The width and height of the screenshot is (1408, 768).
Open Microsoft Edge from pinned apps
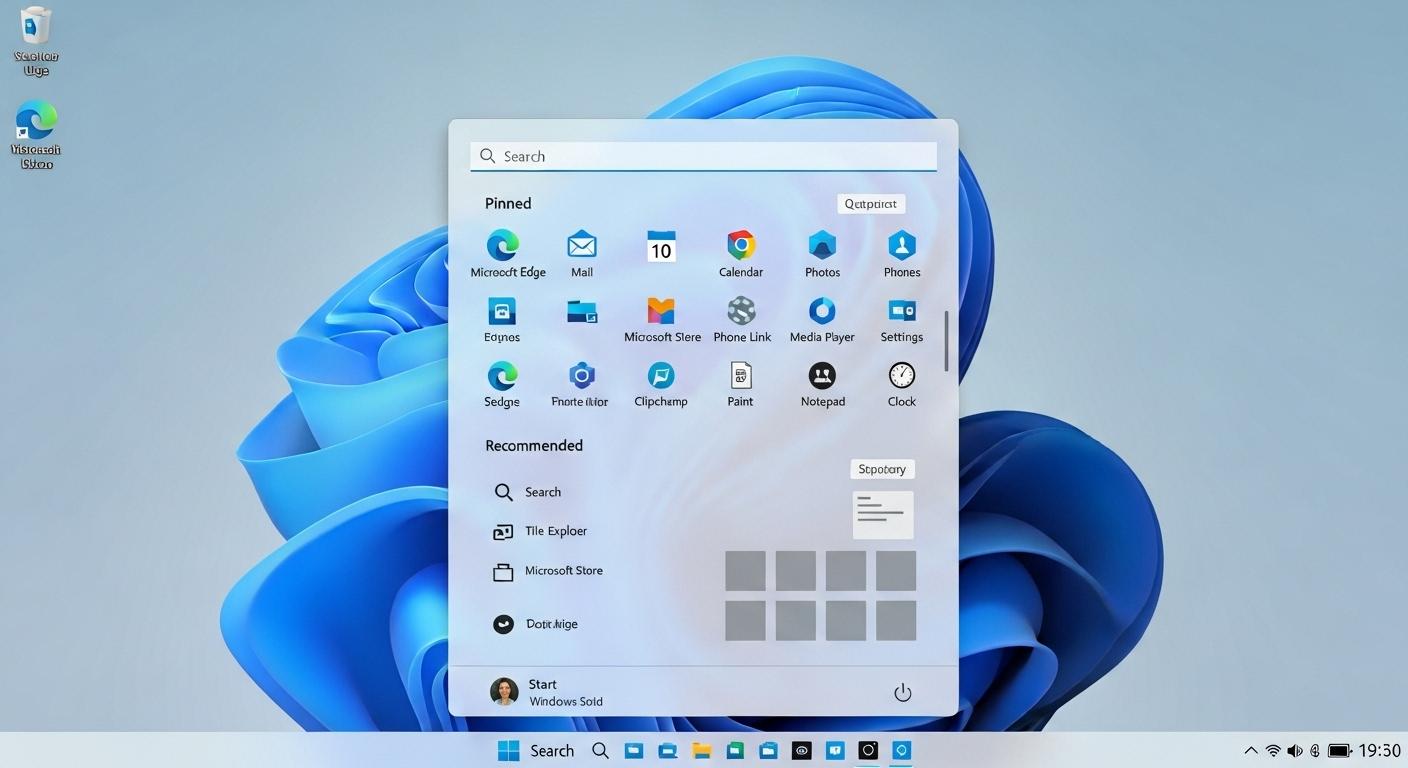click(x=503, y=250)
